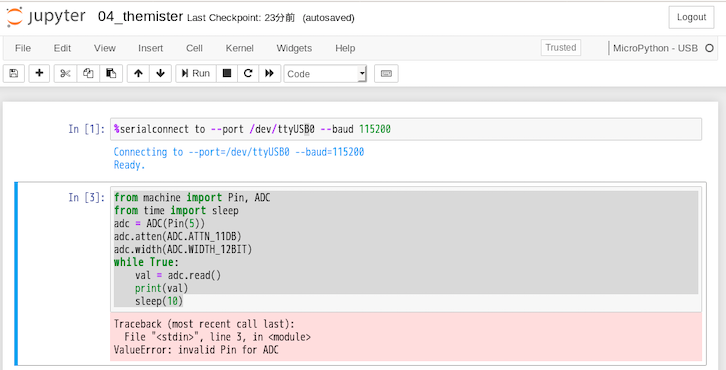Open the Code cell type dropdown

point(325,74)
